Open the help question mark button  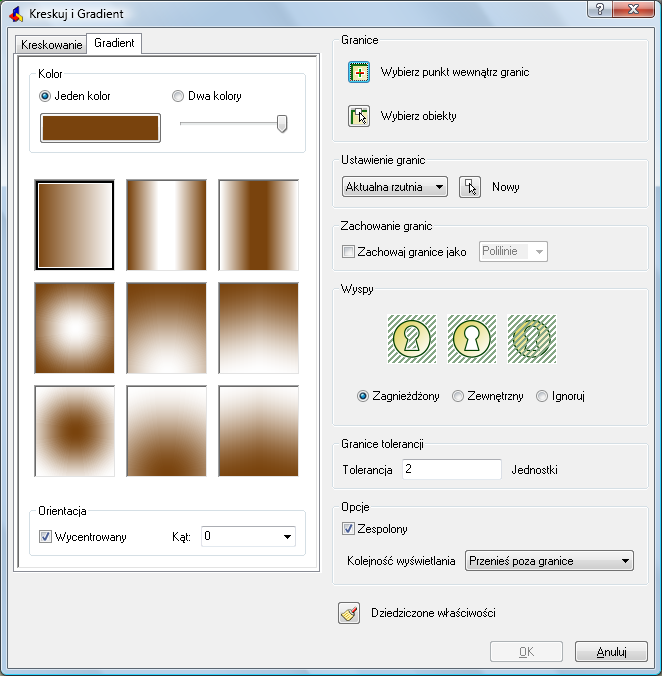[600, 9]
